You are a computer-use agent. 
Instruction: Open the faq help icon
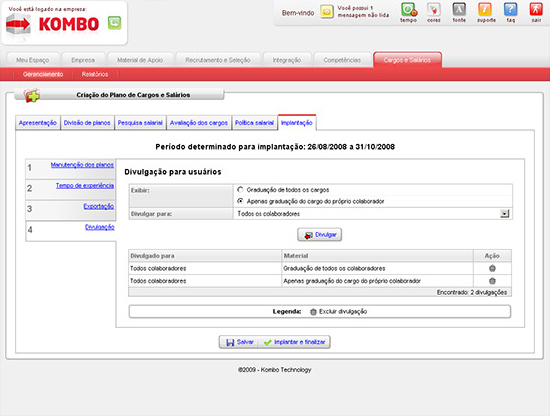[510, 10]
